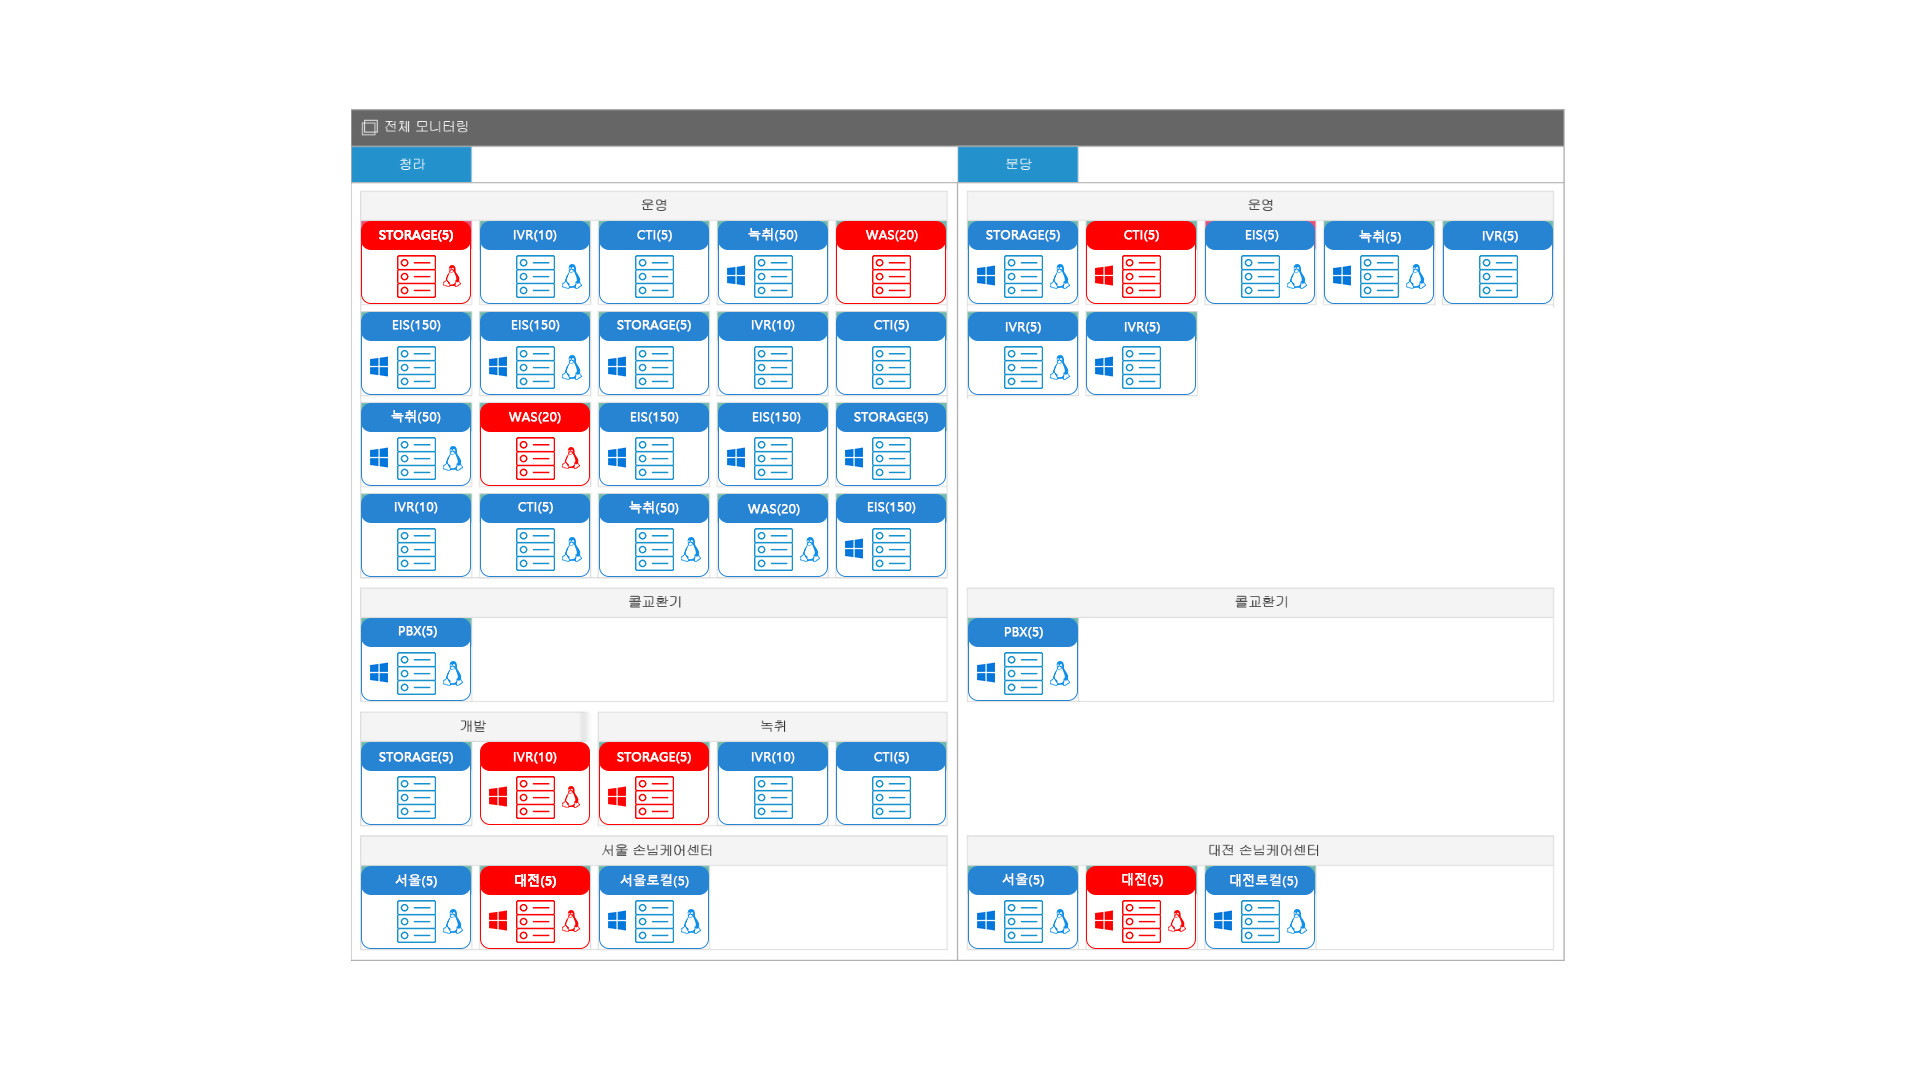Click the red server icon in the 분당 운영 CTI(5) tile
The image size is (1920, 1080).
coord(1141,276)
